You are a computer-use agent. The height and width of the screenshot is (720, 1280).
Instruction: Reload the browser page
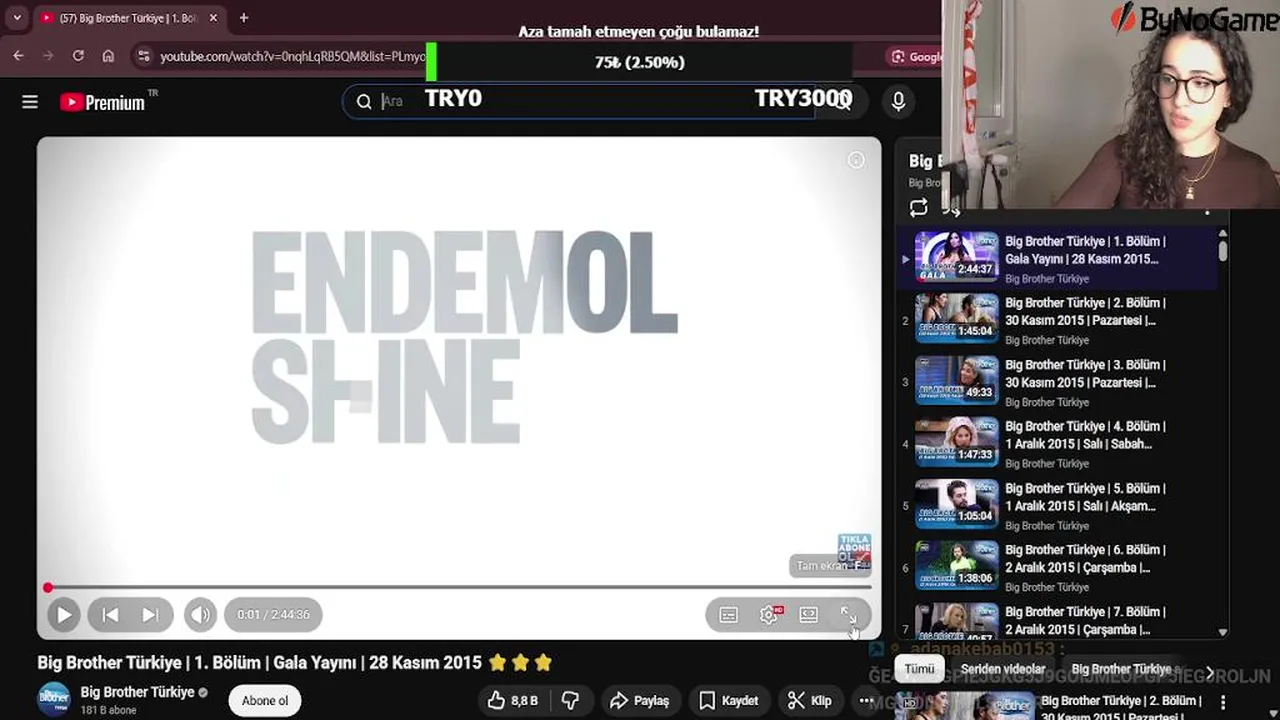point(78,56)
